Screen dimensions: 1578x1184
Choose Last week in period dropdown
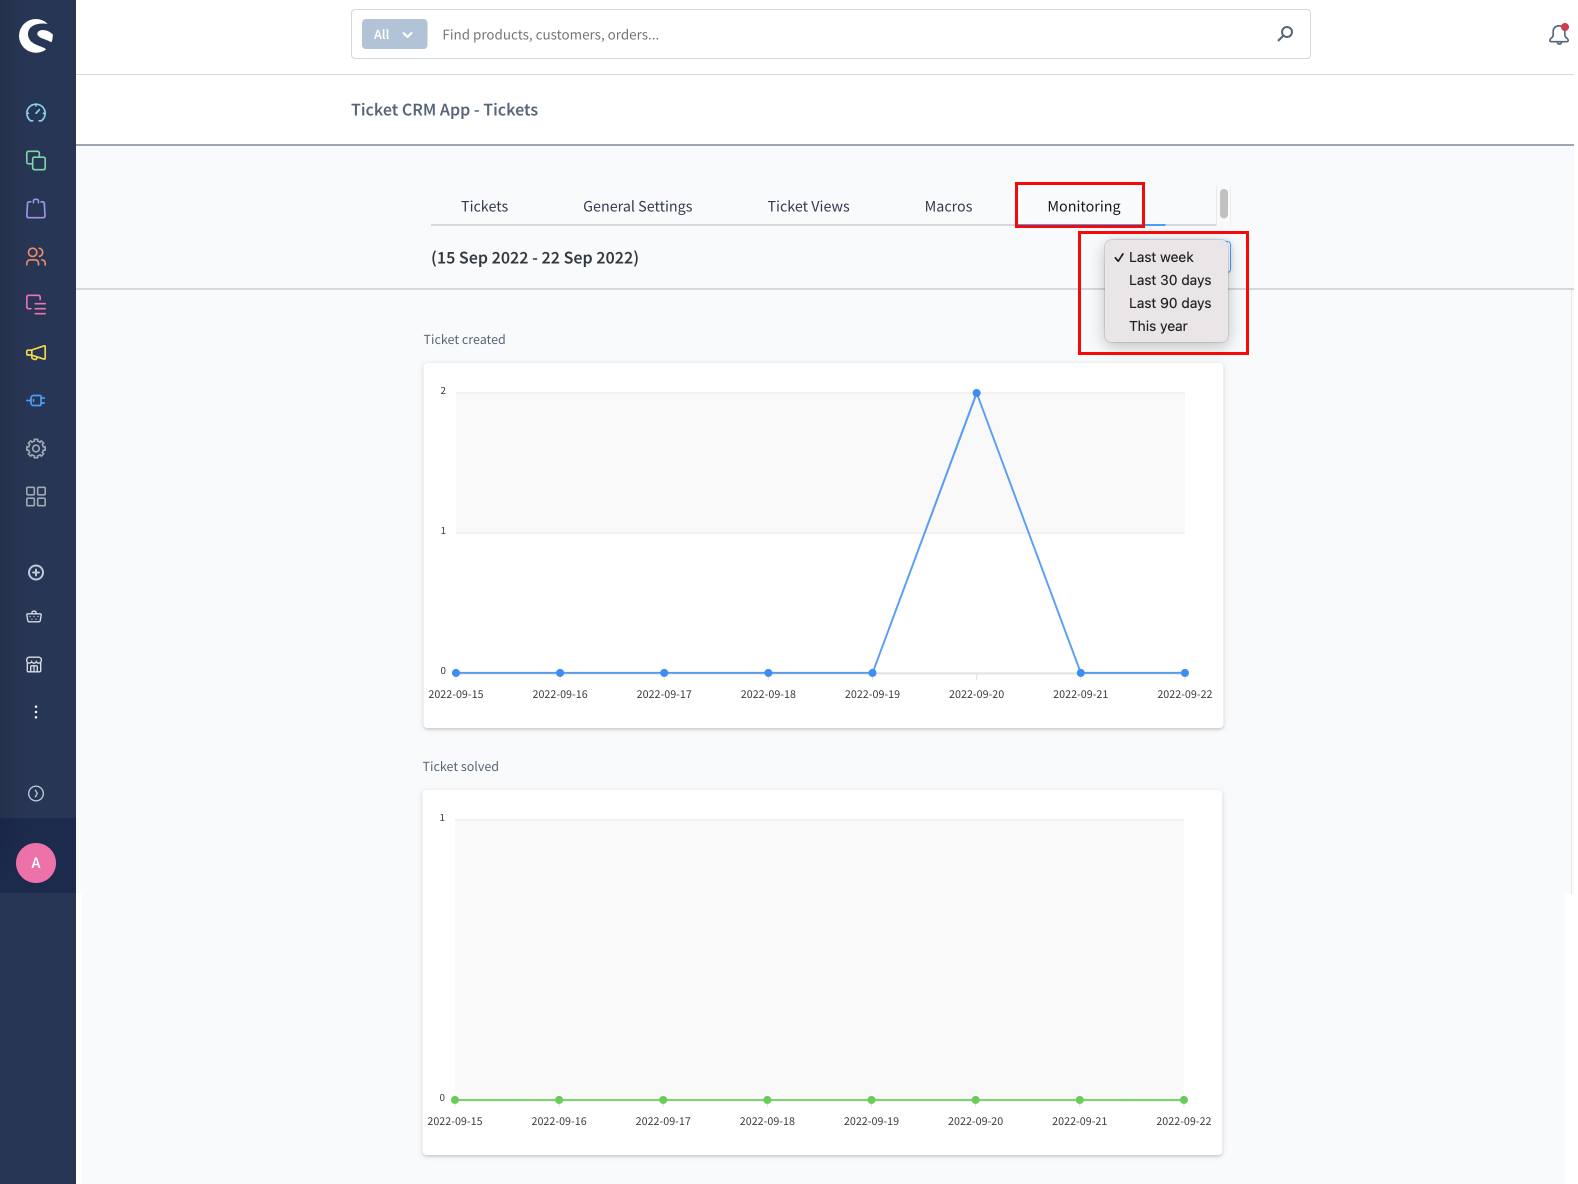click(1166, 257)
